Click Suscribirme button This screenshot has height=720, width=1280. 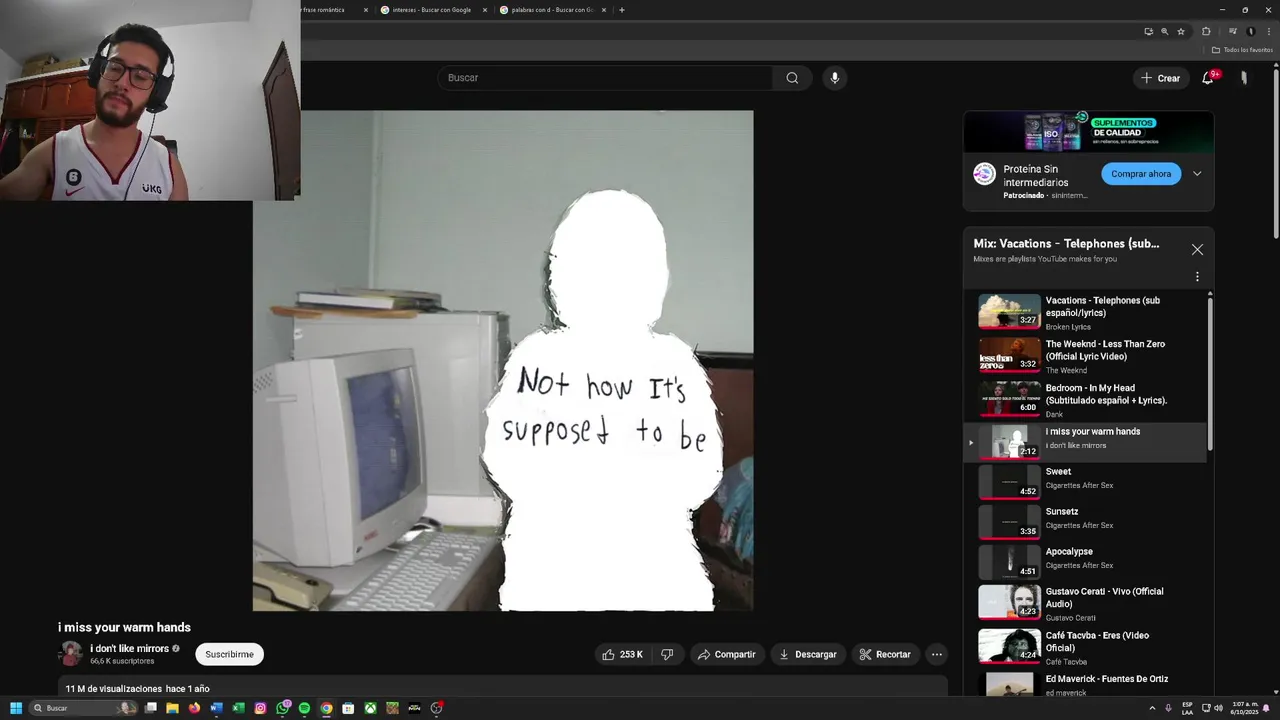(x=229, y=654)
